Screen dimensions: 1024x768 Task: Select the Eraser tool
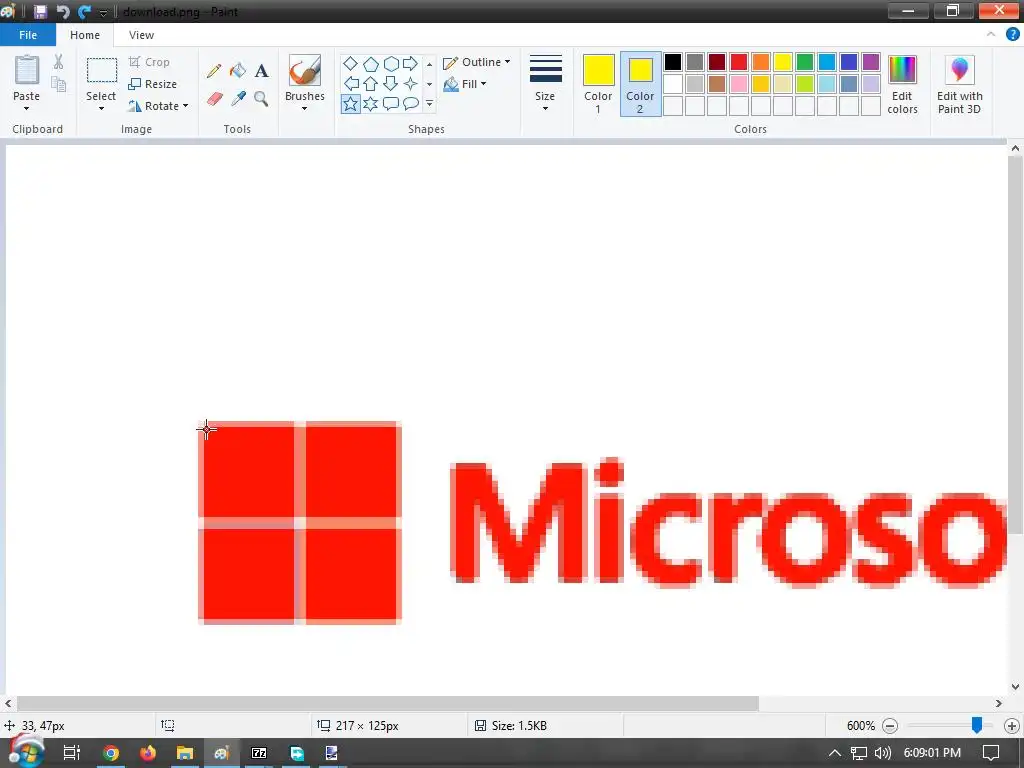214,99
